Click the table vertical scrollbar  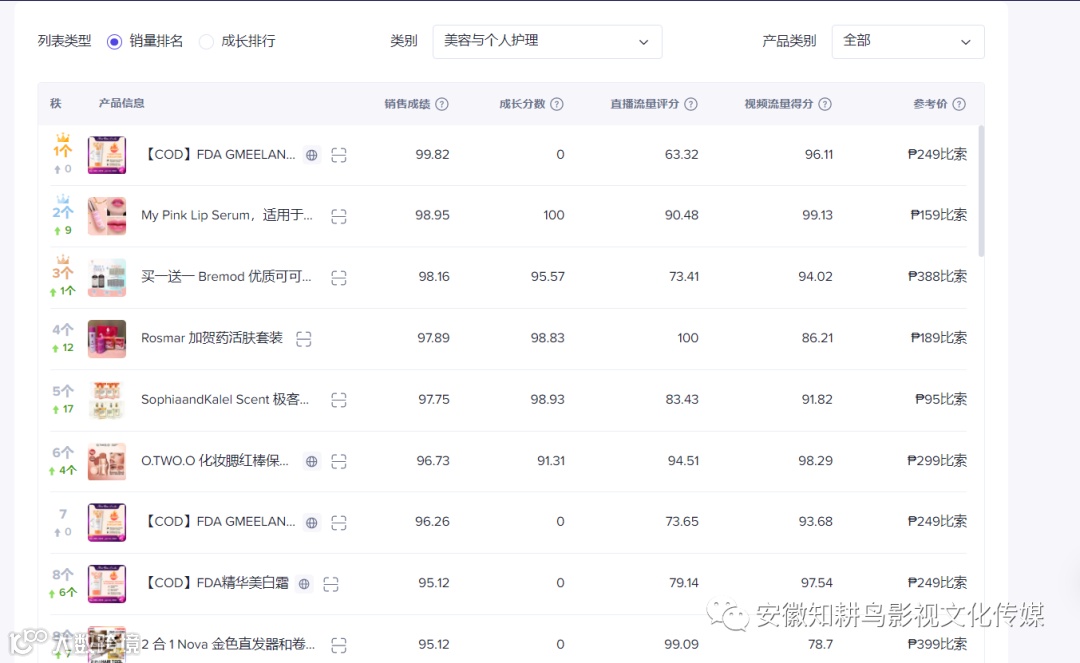pyautogui.click(x=981, y=191)
